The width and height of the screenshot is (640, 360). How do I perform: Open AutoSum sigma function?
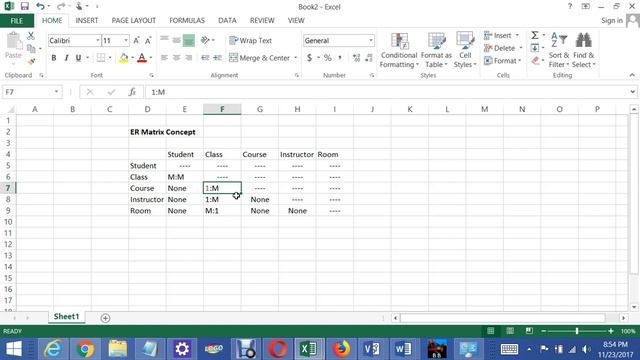pos(535,36)
